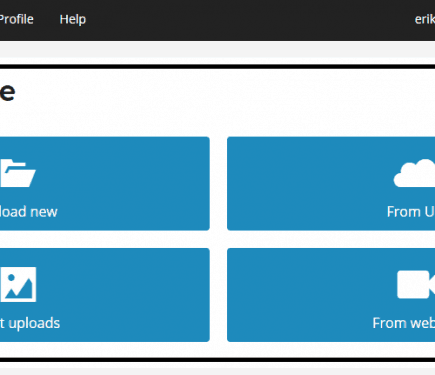The image size is (435, 375).
Task: Open the Profile menu item
Action: coord(16,19)
